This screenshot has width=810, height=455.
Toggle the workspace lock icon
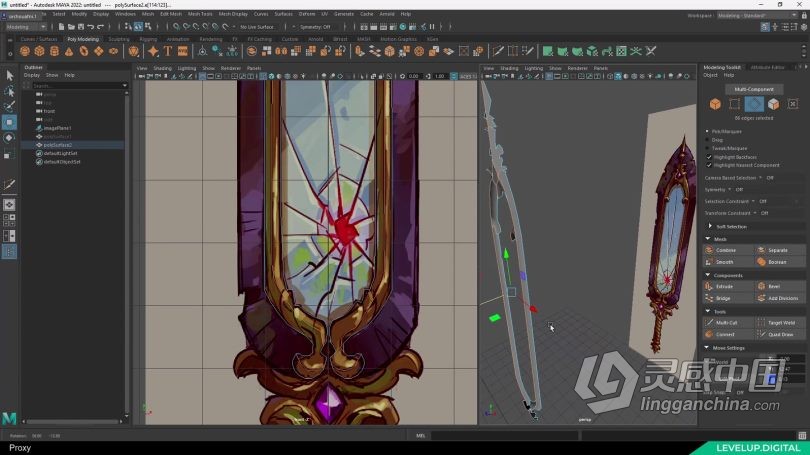(803, 15)
